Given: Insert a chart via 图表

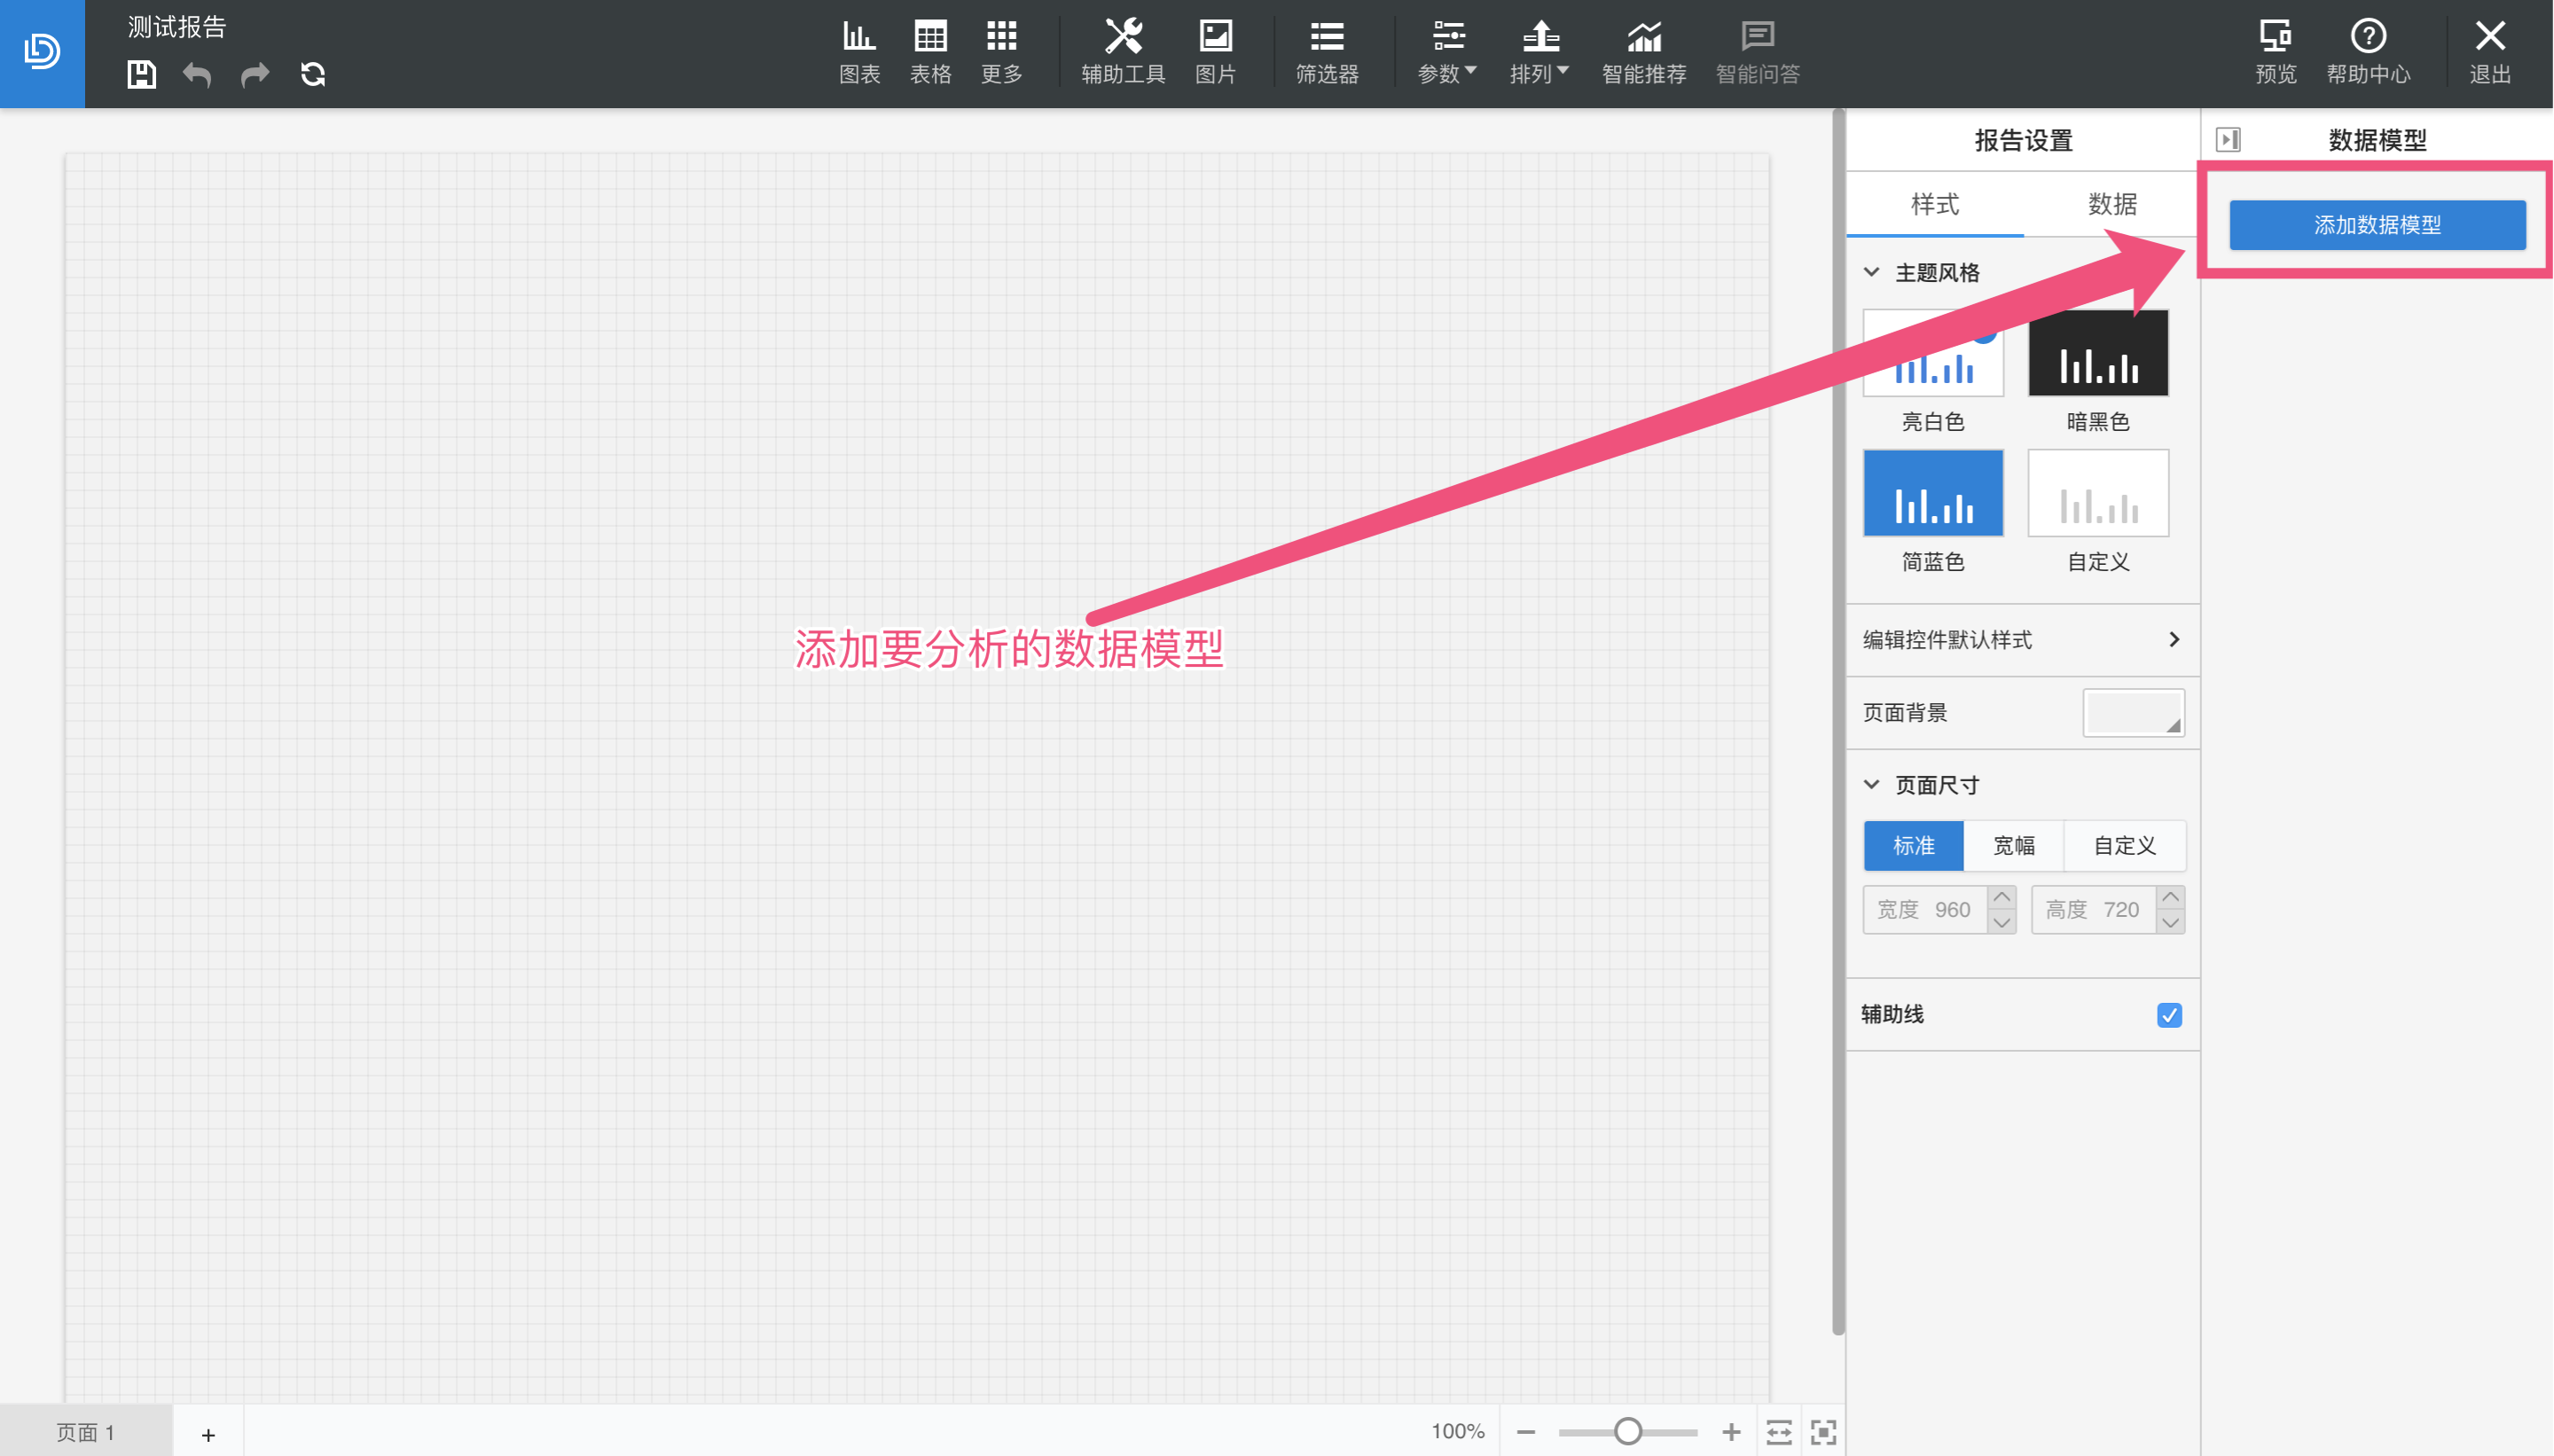Looking at the screenshot, I should 859,52.
